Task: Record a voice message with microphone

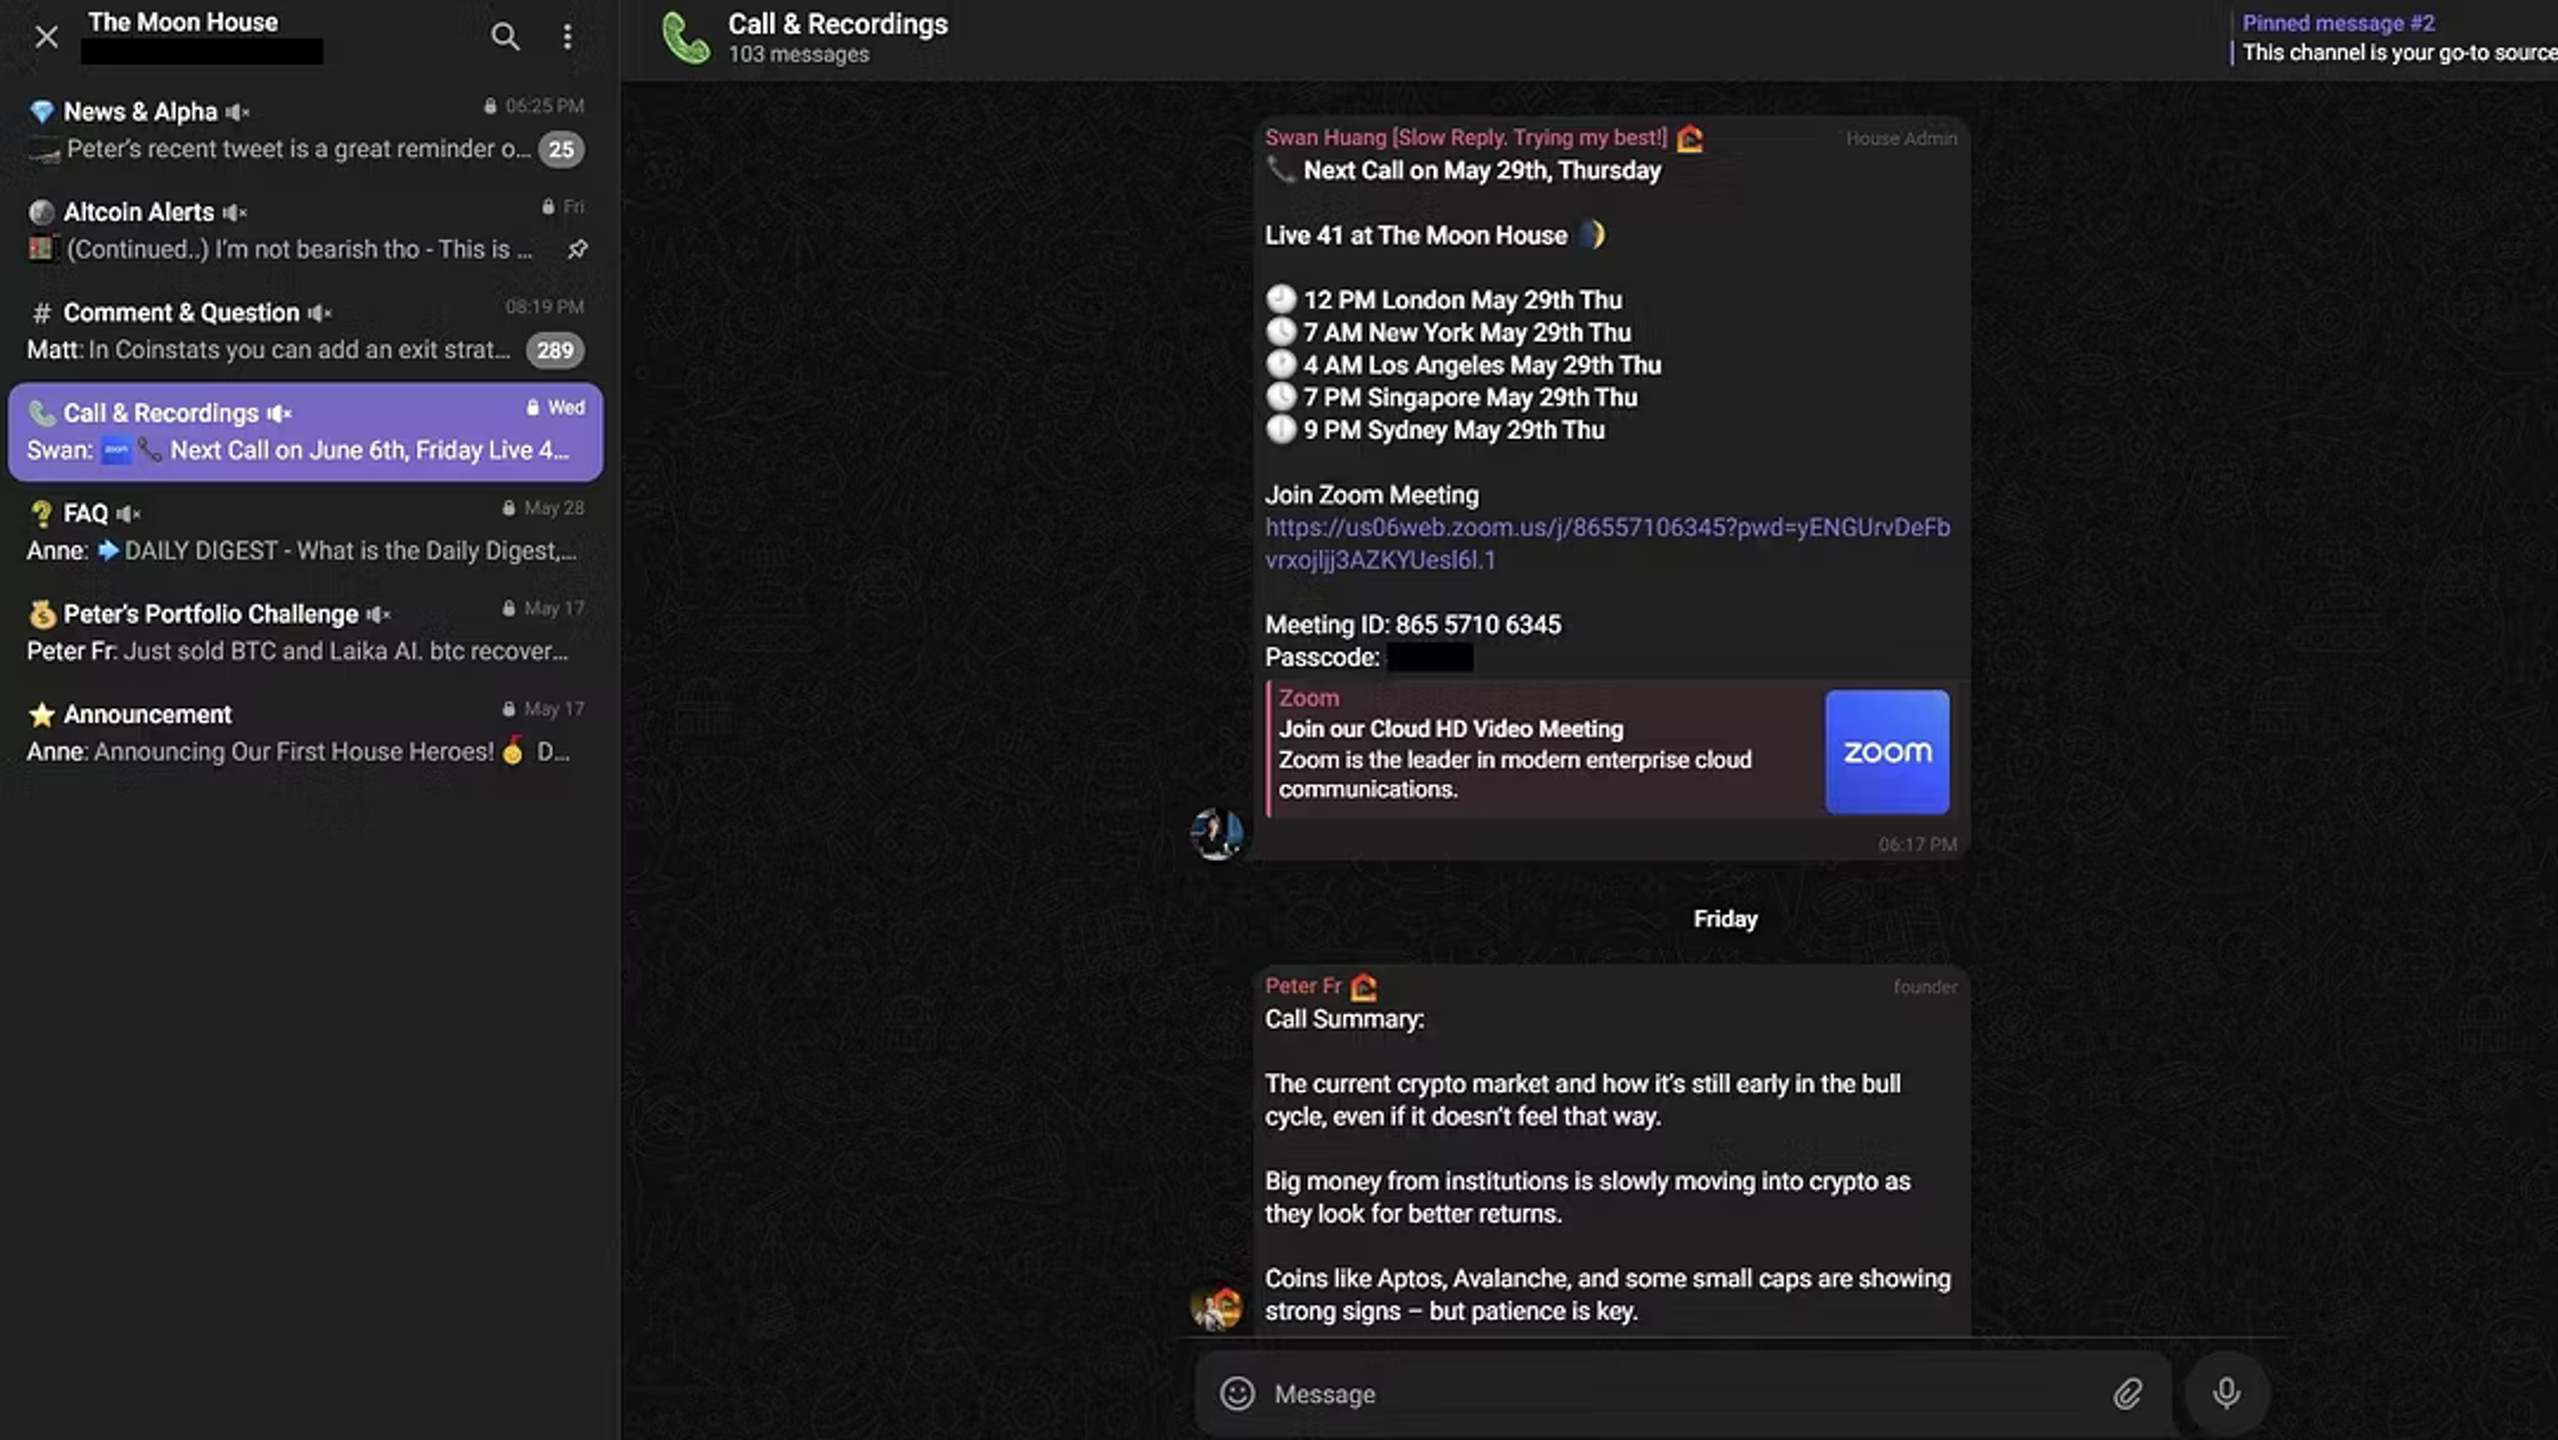Action: pos(2226,1394)
